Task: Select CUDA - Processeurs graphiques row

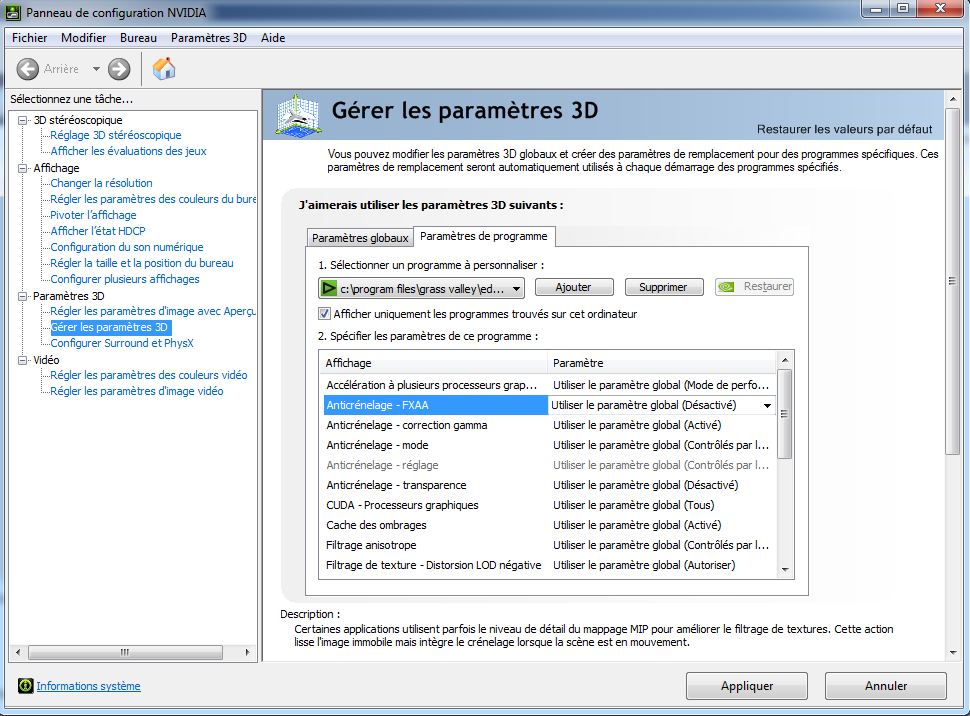Action: click(548, 505)
